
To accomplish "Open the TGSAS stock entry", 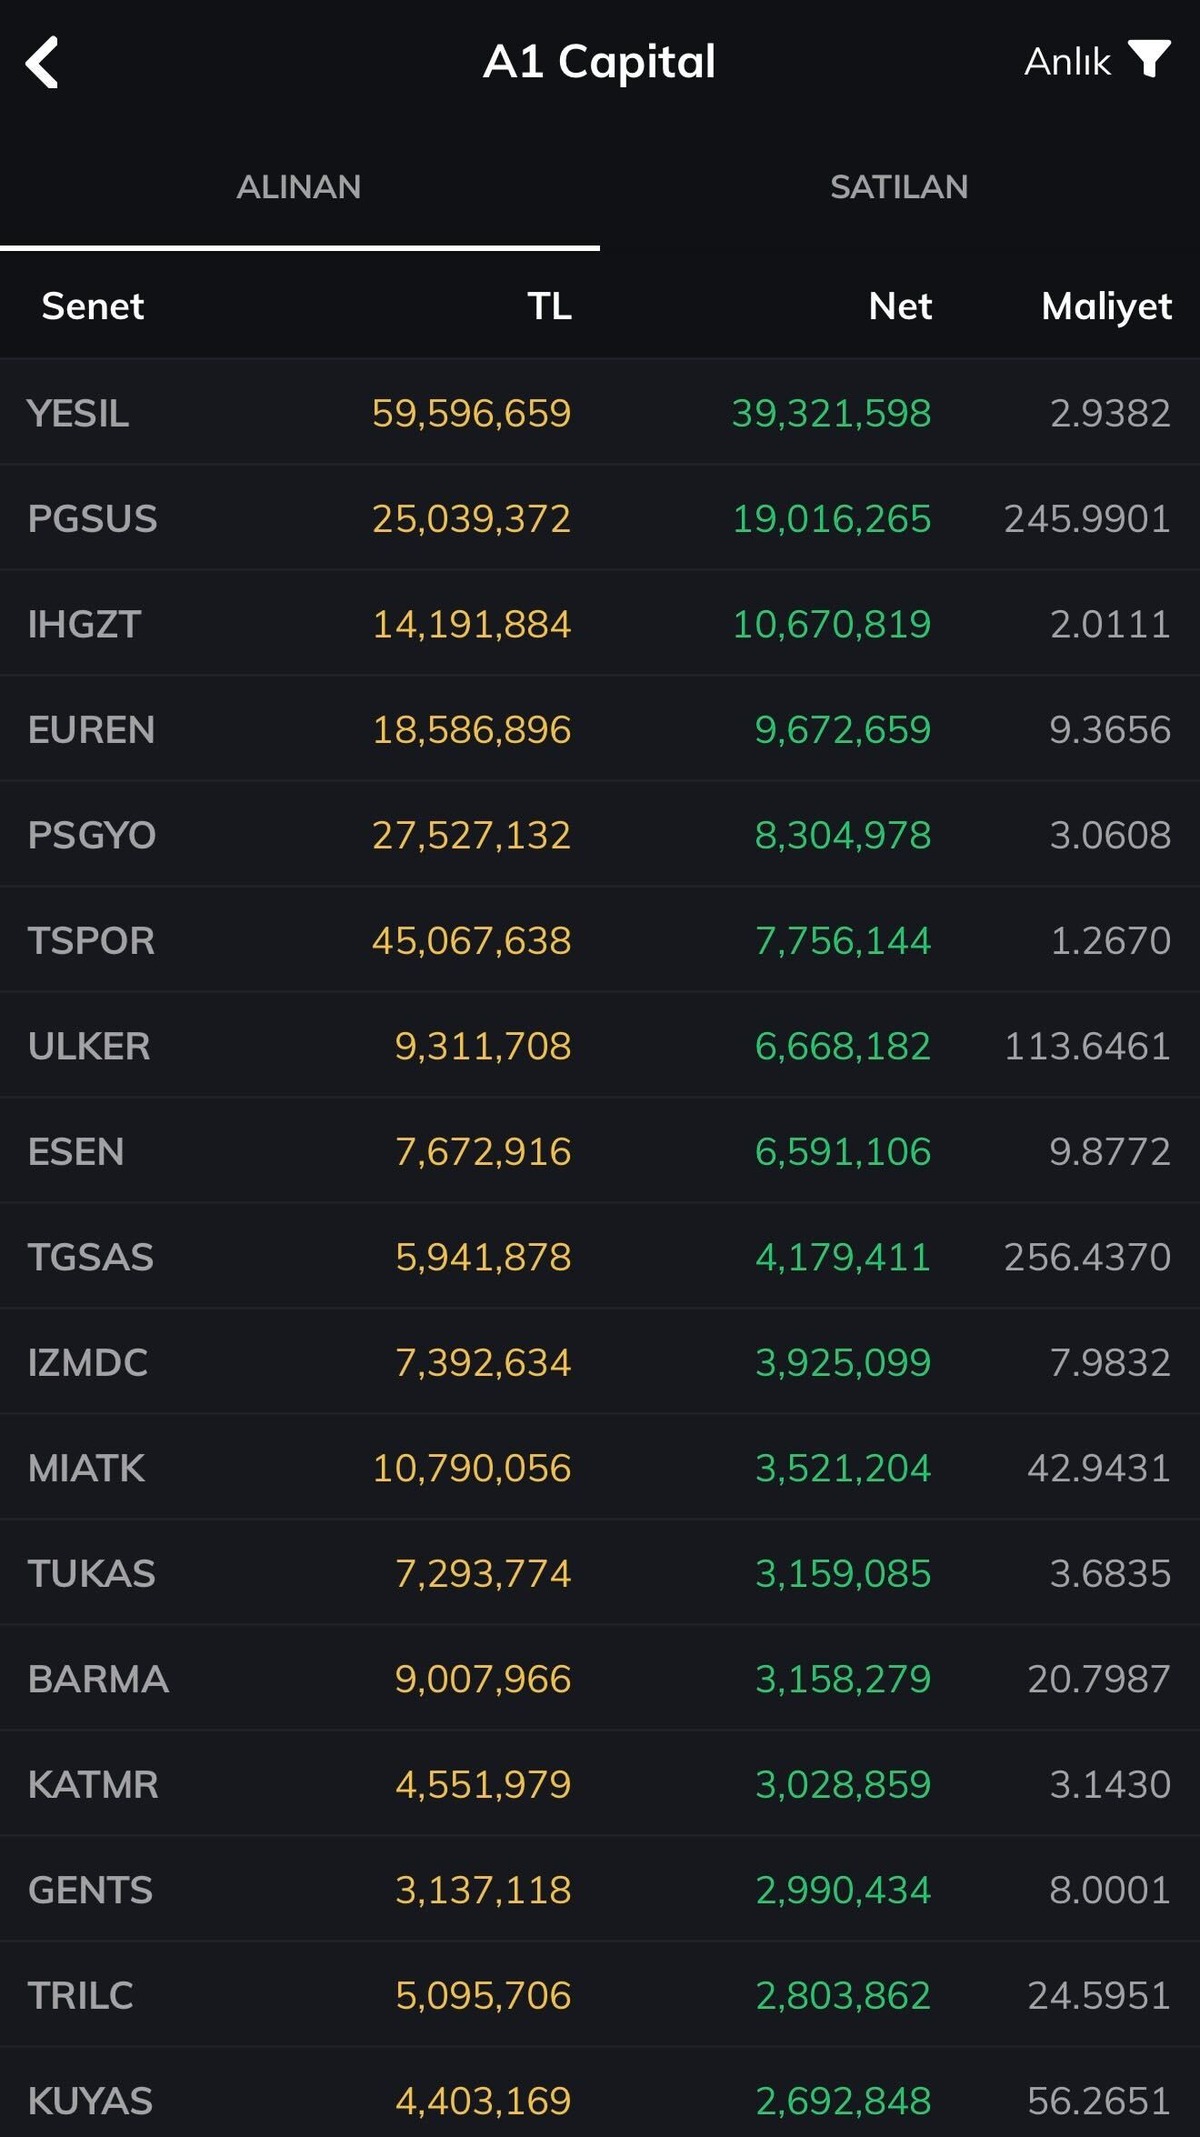I will coord(600,1256).
